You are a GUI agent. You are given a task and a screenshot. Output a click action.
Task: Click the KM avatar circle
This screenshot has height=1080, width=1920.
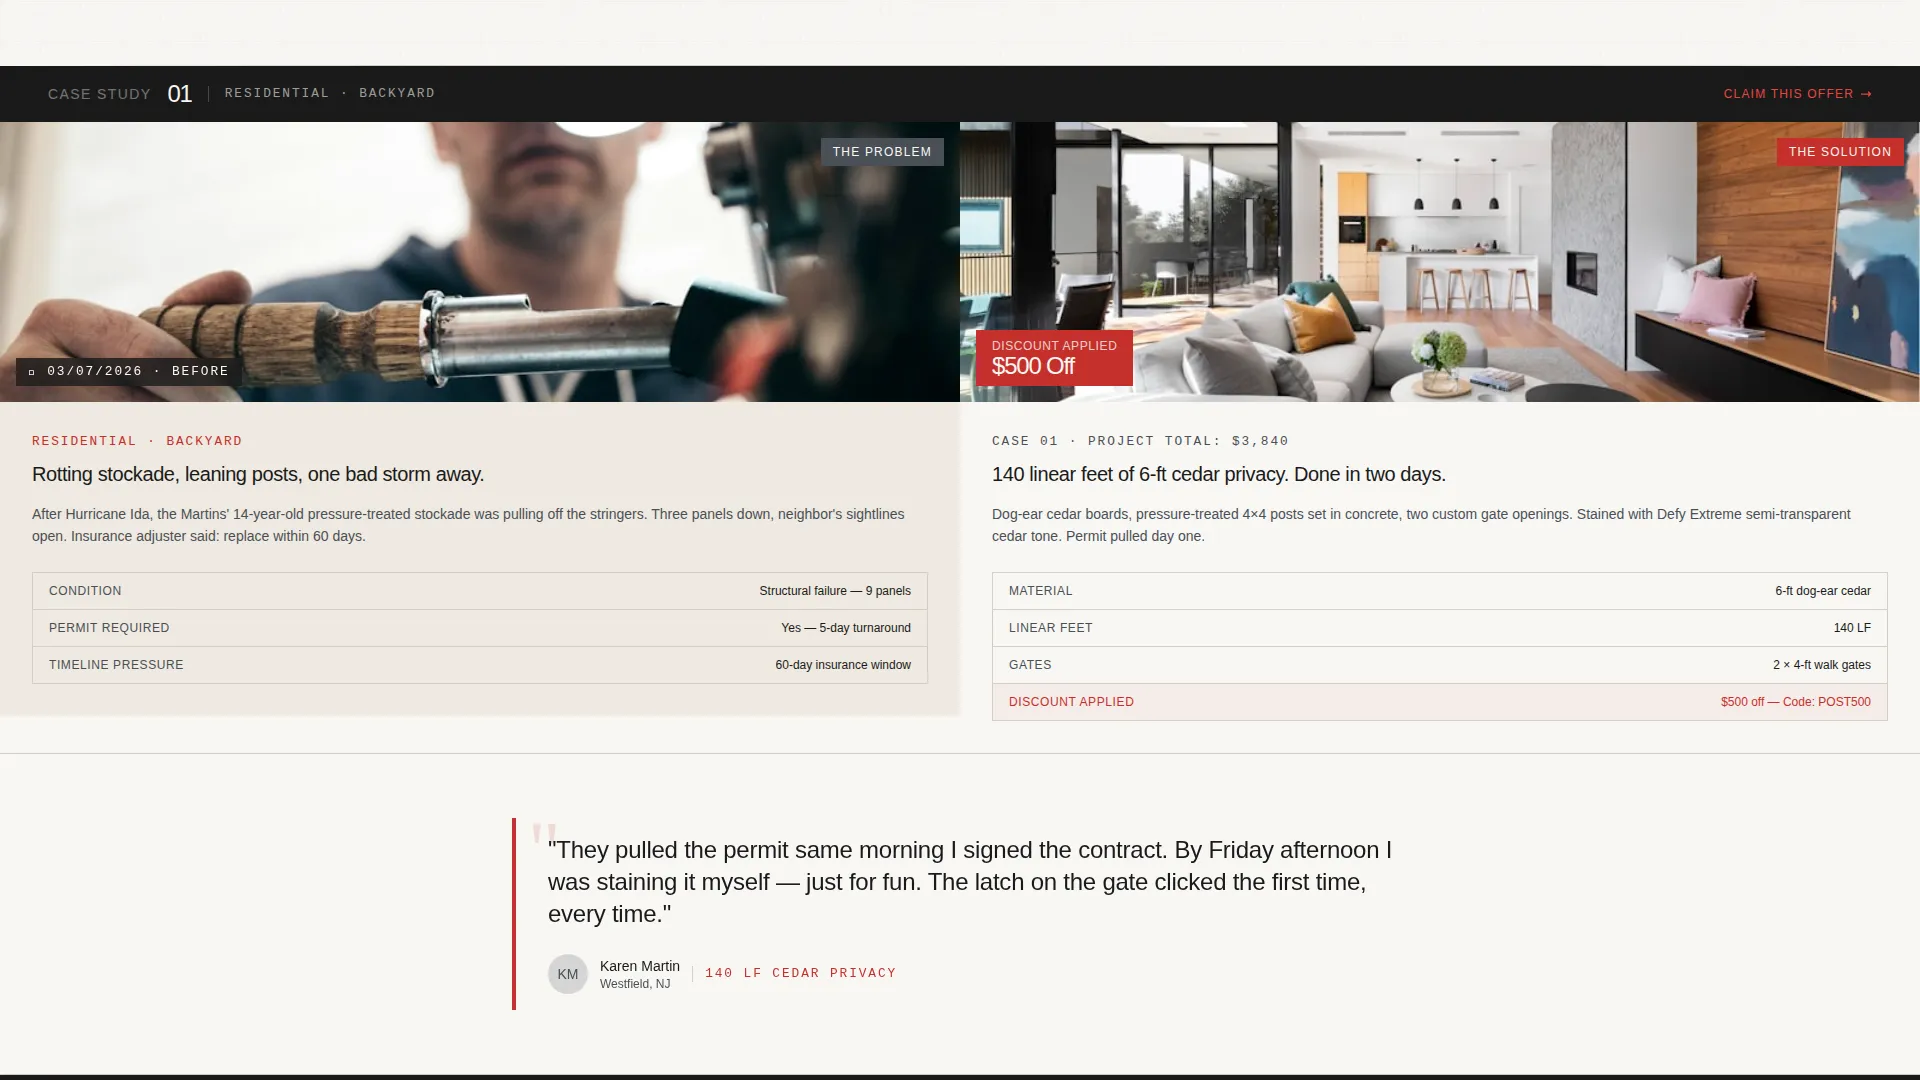pyautogui.click(x=568, y=974)
